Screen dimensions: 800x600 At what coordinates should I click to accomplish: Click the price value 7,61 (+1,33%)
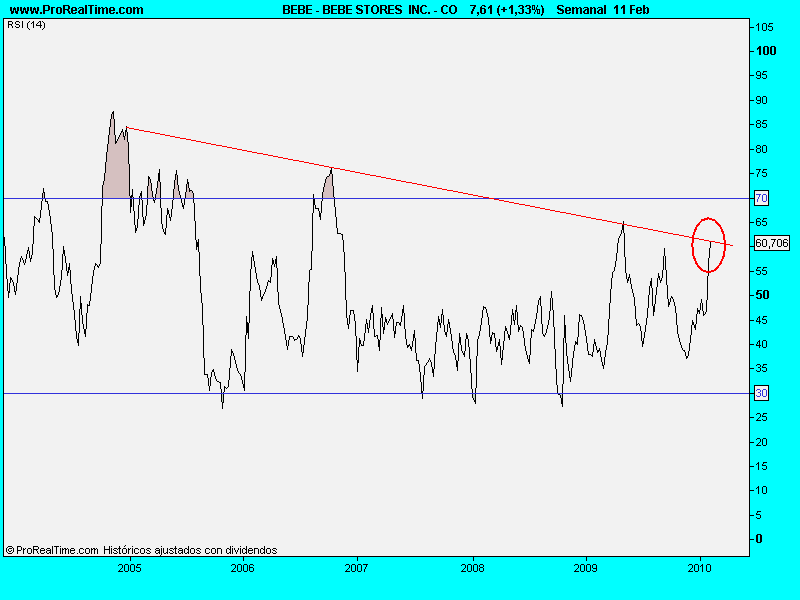click(507, 9)
